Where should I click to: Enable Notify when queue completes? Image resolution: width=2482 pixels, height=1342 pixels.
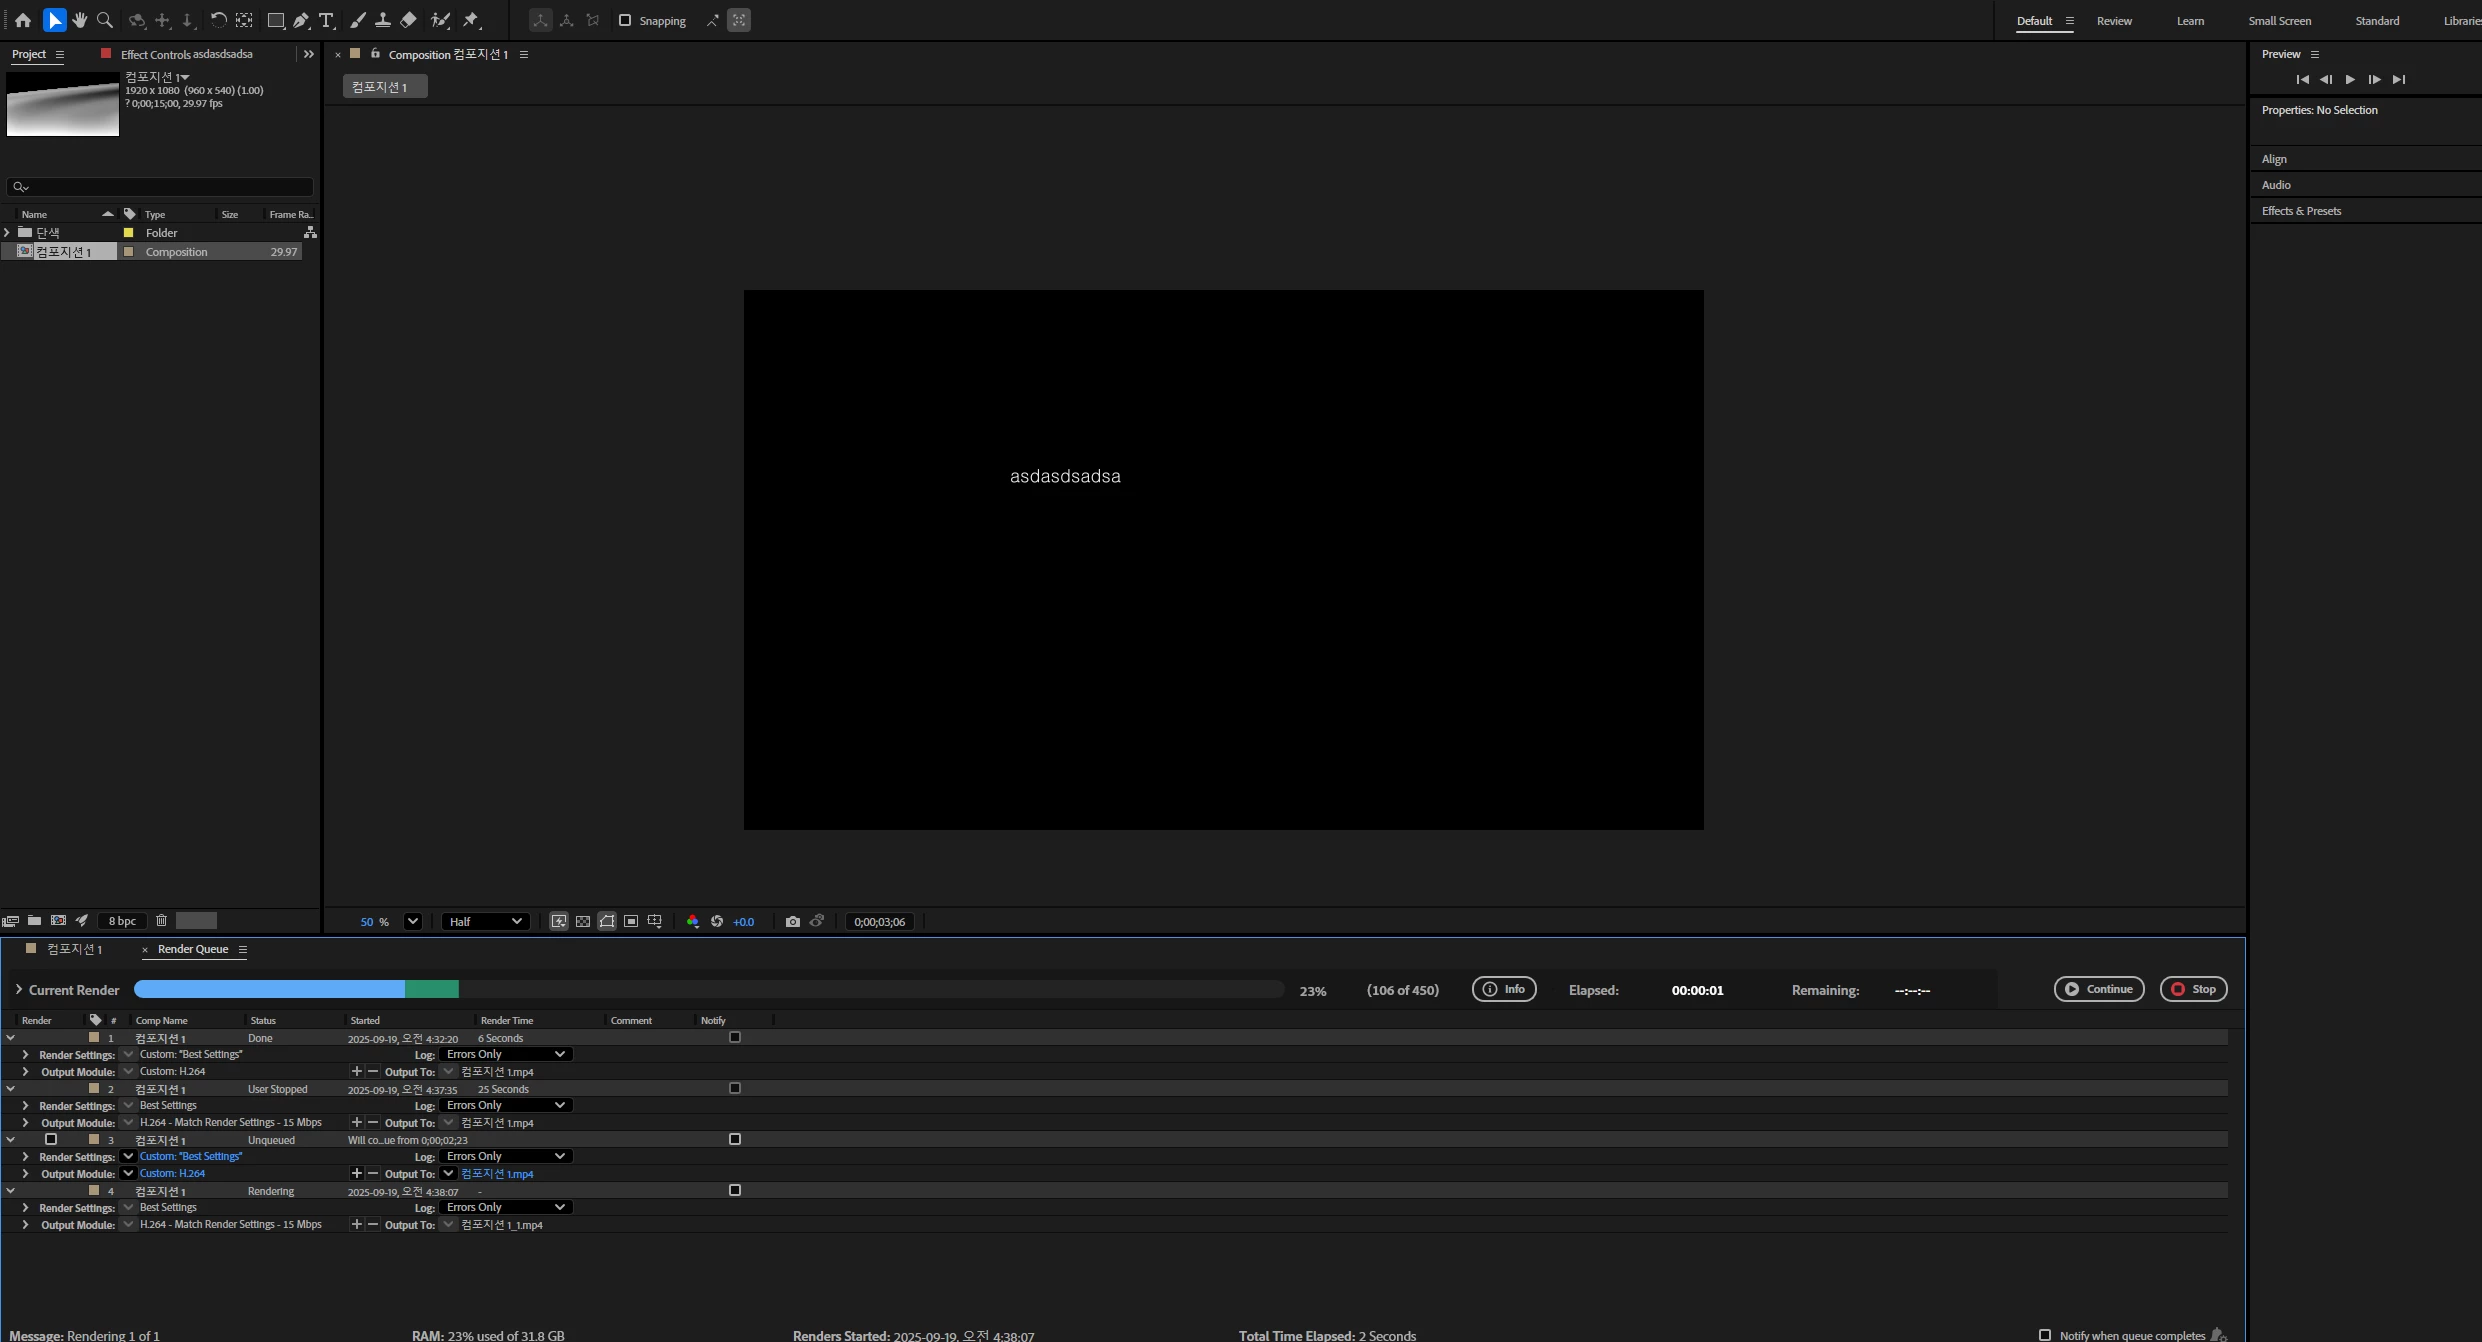2045,1335
